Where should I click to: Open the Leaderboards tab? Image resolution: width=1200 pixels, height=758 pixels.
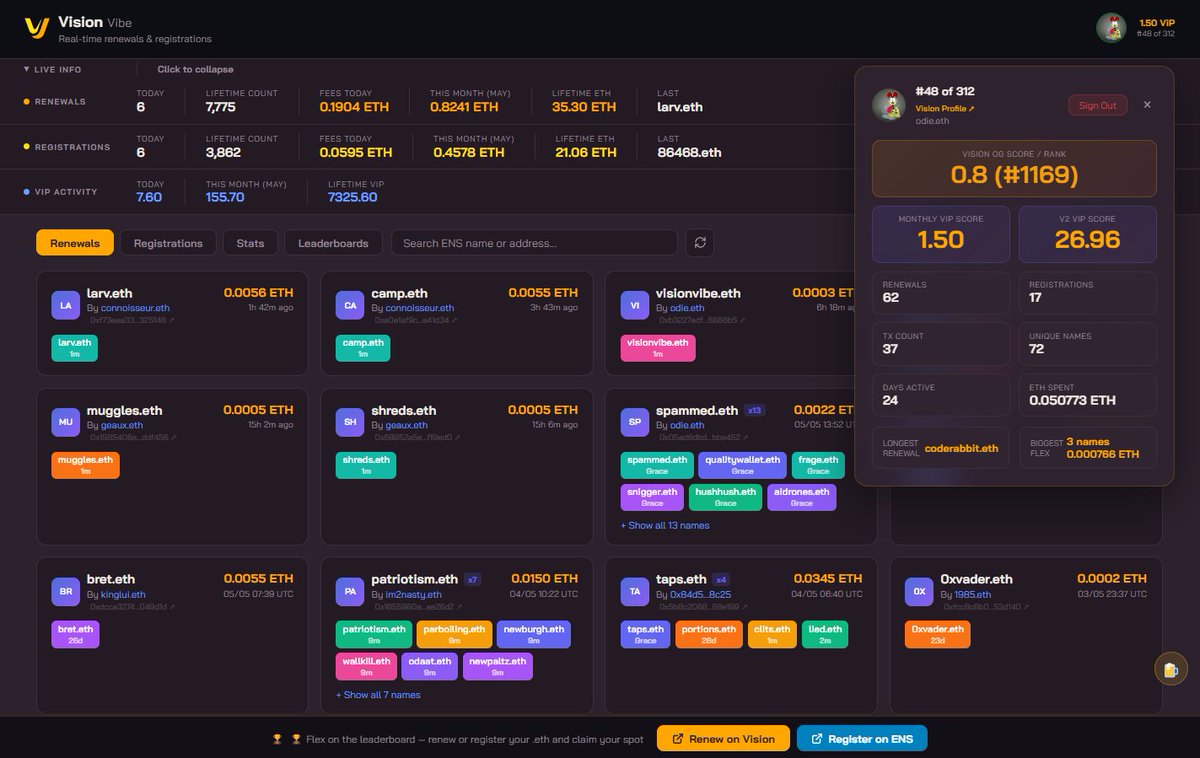(x=333, y=242)
